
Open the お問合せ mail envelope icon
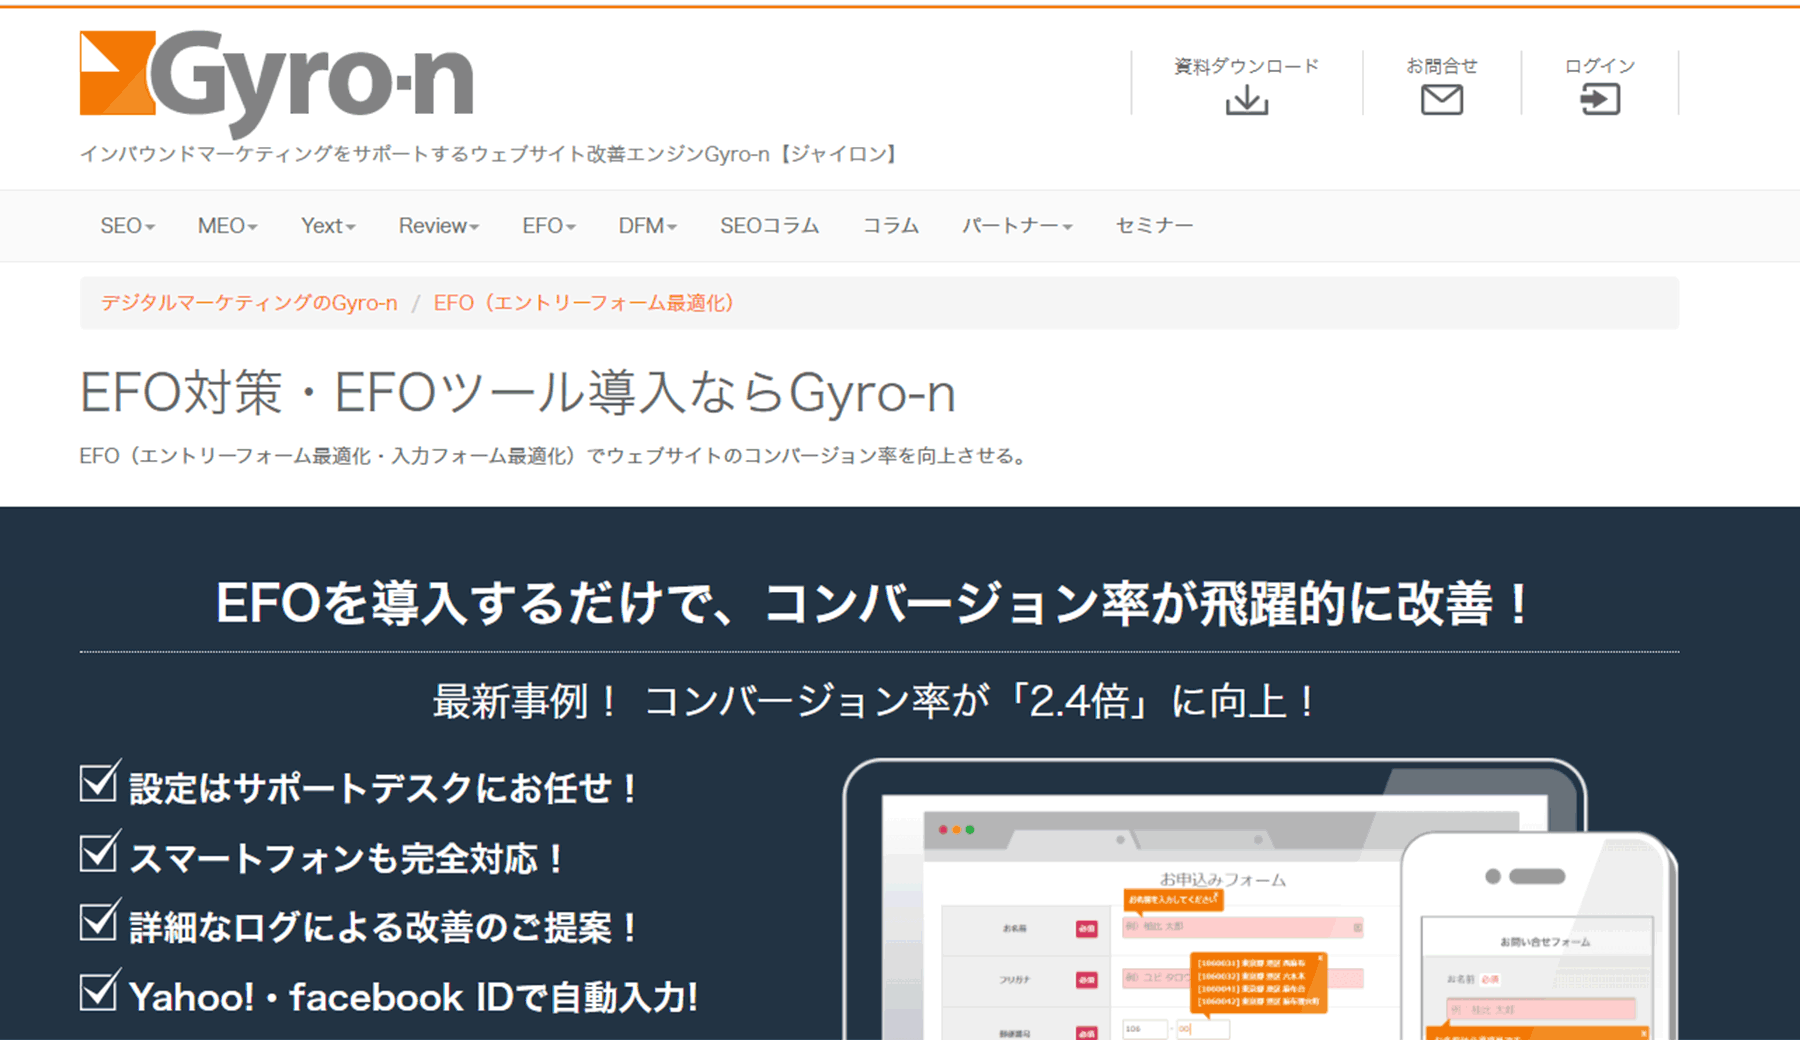1440,99
